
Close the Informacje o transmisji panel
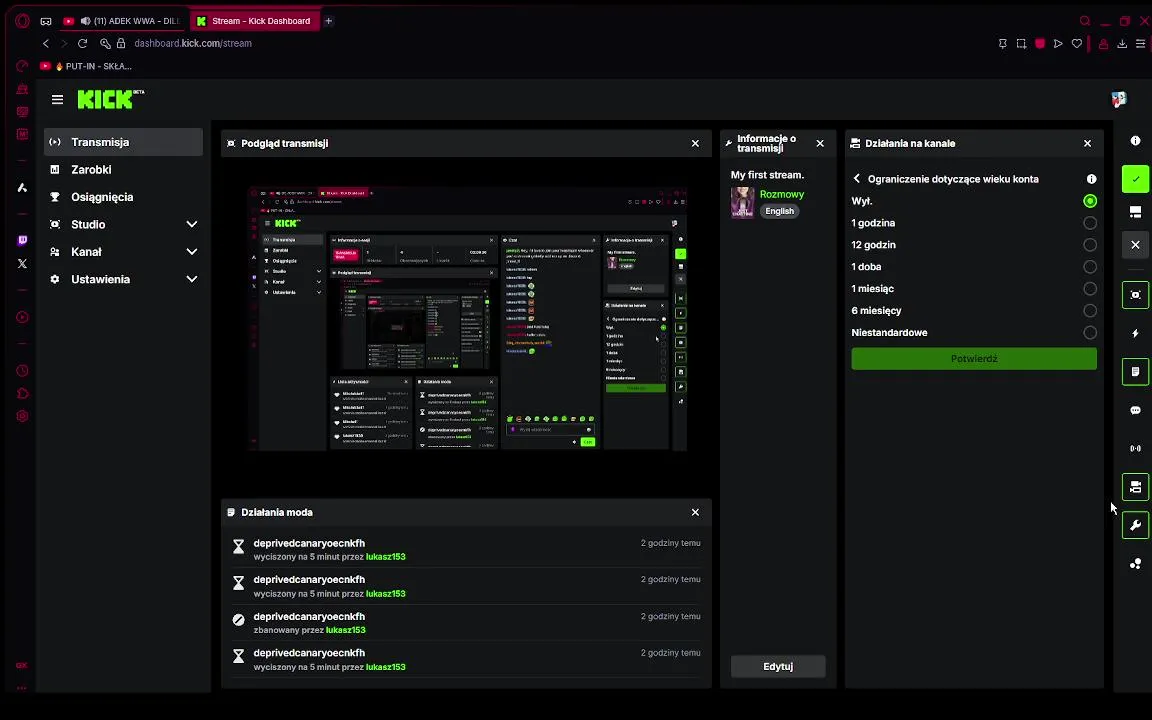click(x=820, y=143)
